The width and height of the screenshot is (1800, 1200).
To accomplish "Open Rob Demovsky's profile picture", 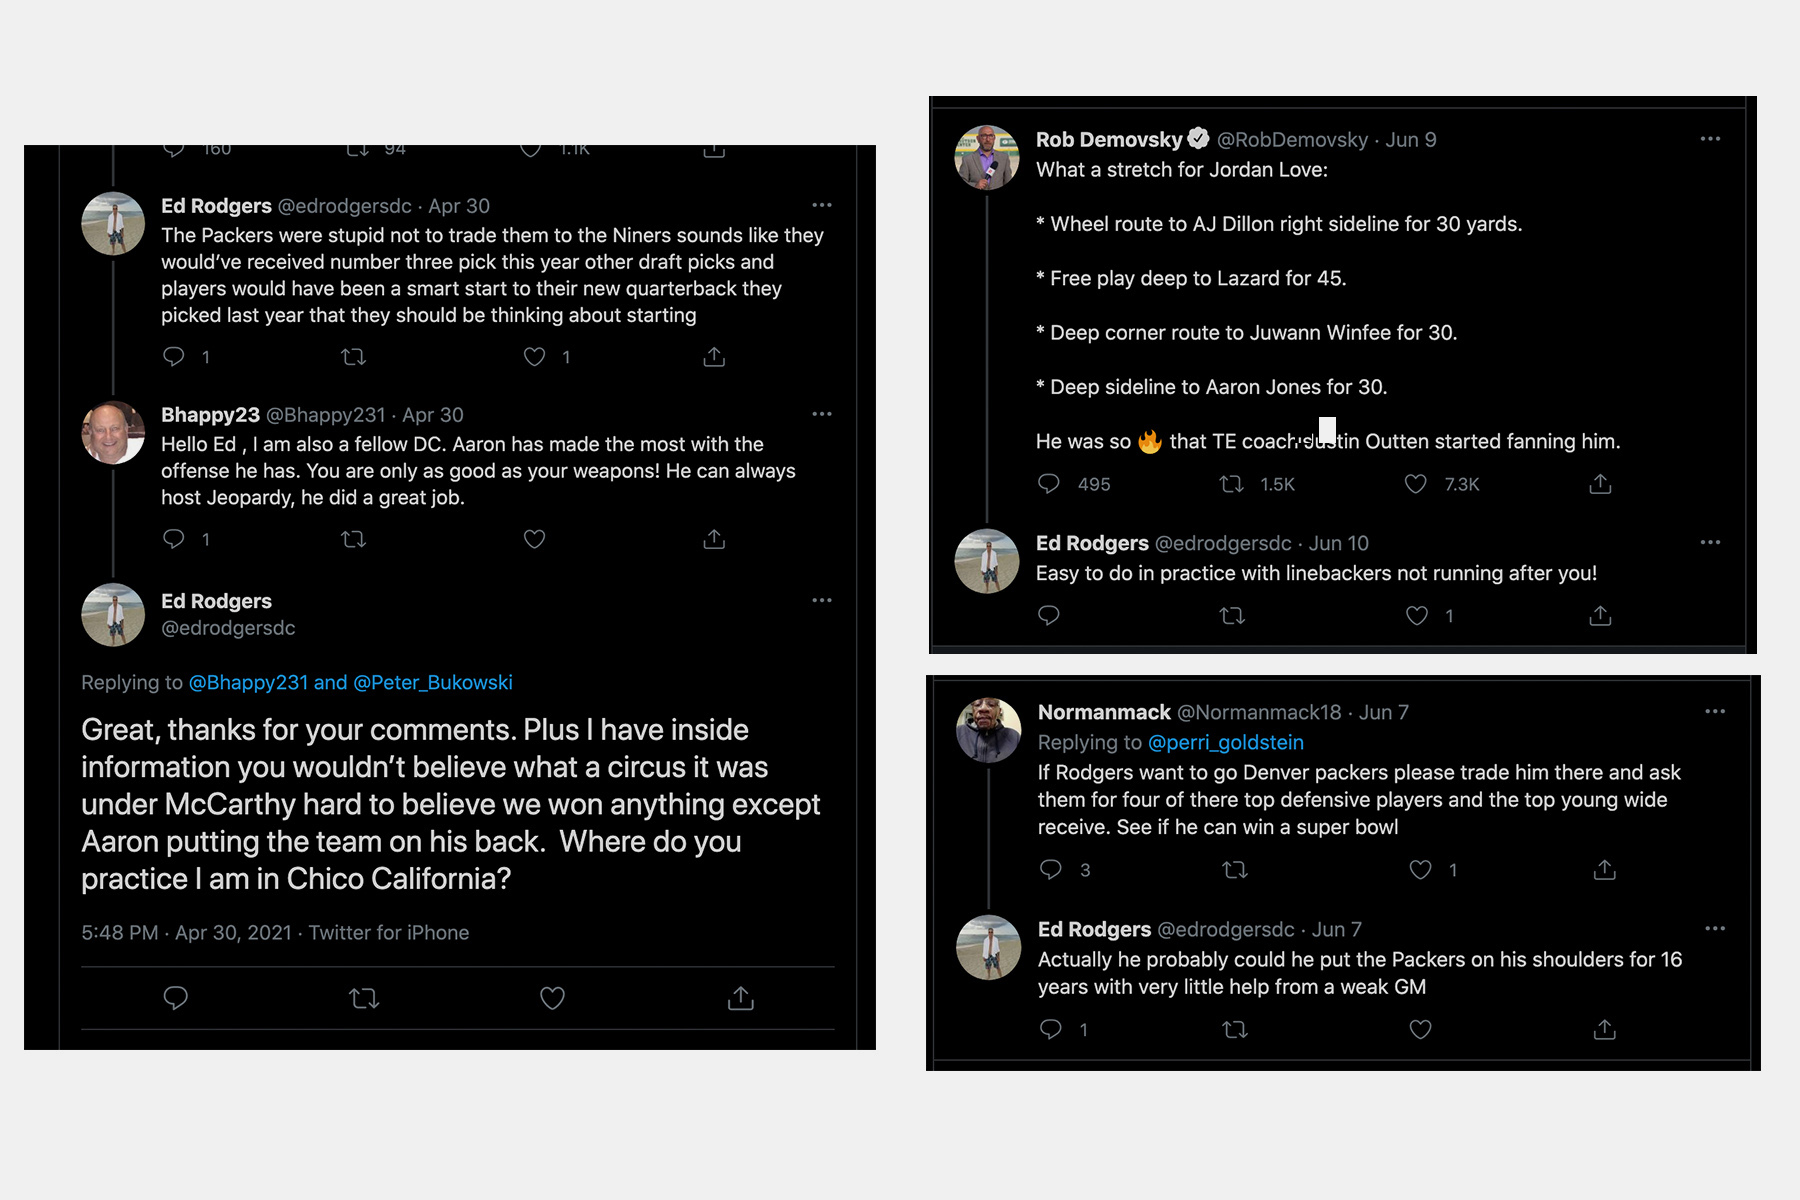I will pyautogui.click(x=987, y=157).
